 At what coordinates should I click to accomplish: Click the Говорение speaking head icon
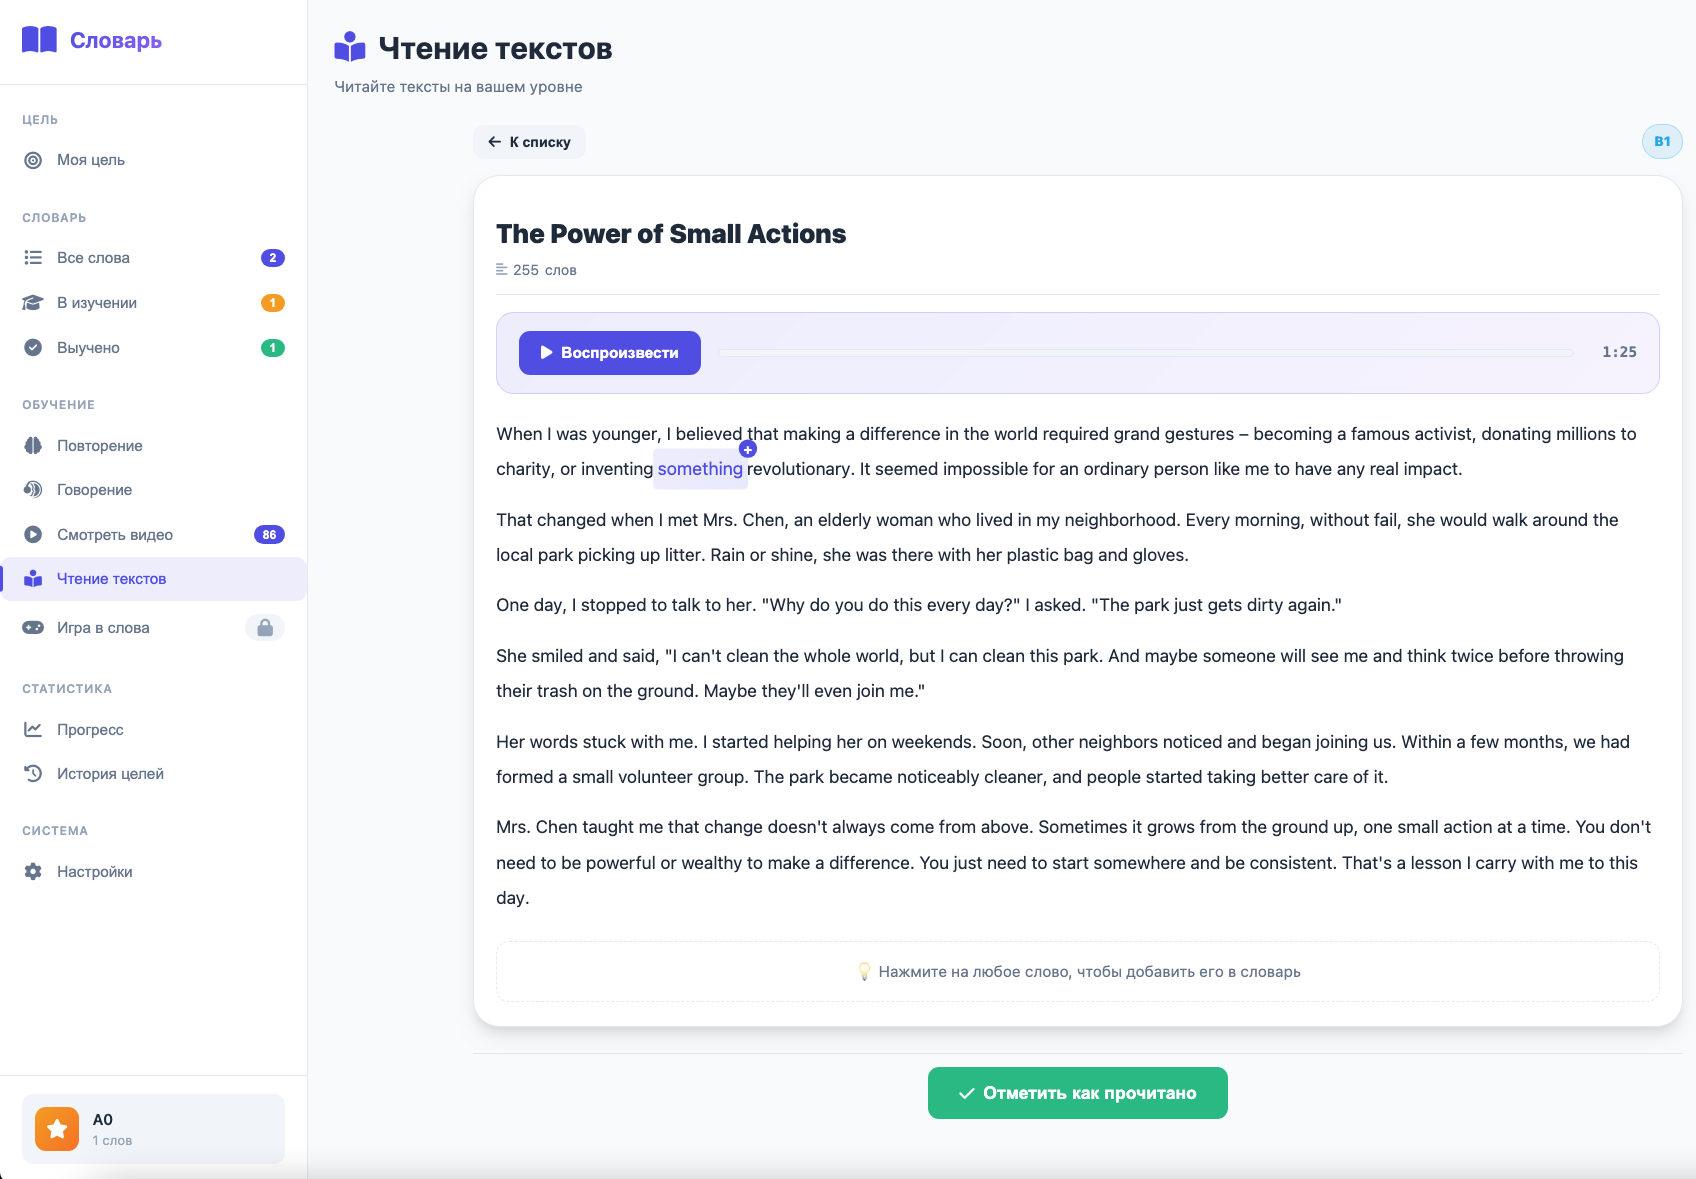(33, 490)
